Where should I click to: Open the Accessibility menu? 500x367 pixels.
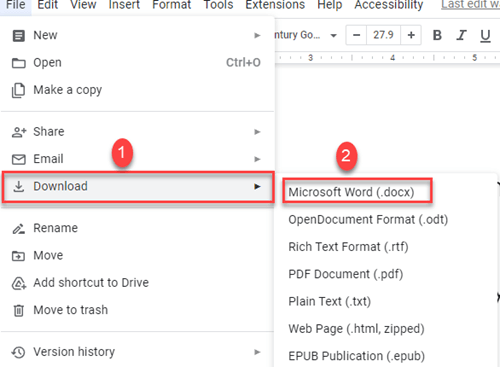coord(389,5)
